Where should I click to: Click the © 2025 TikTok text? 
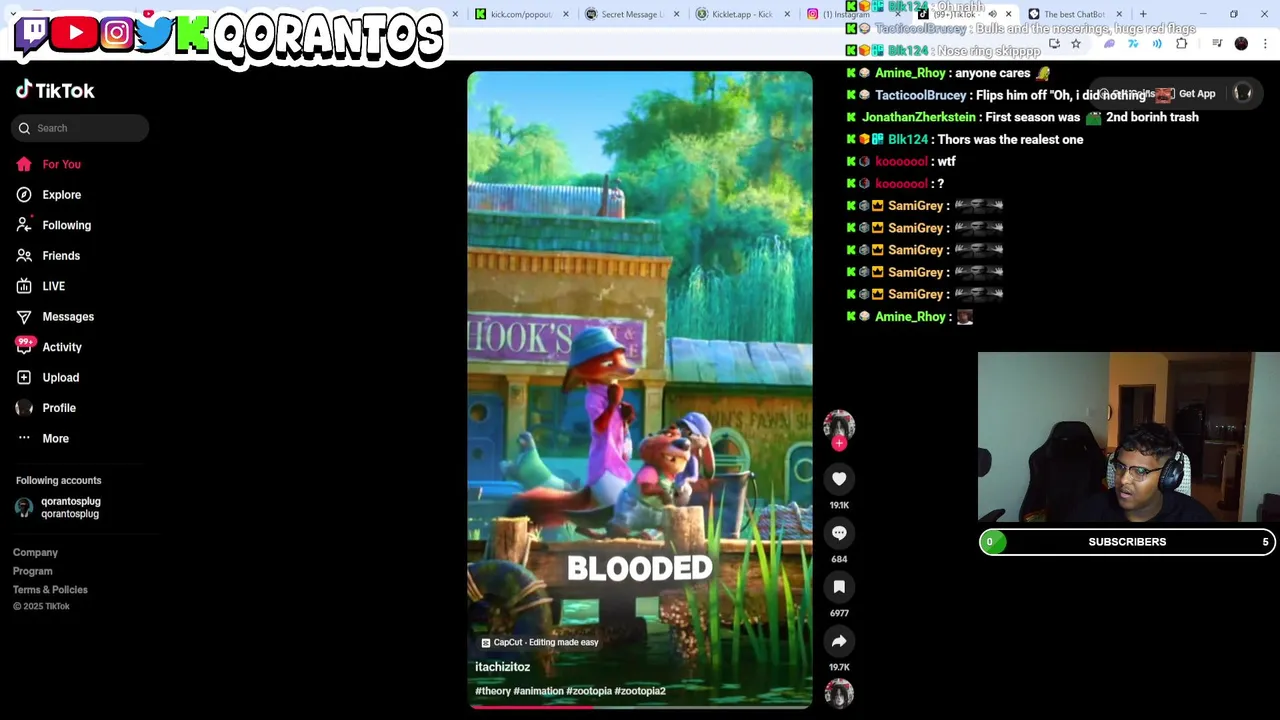coord(41,607)
